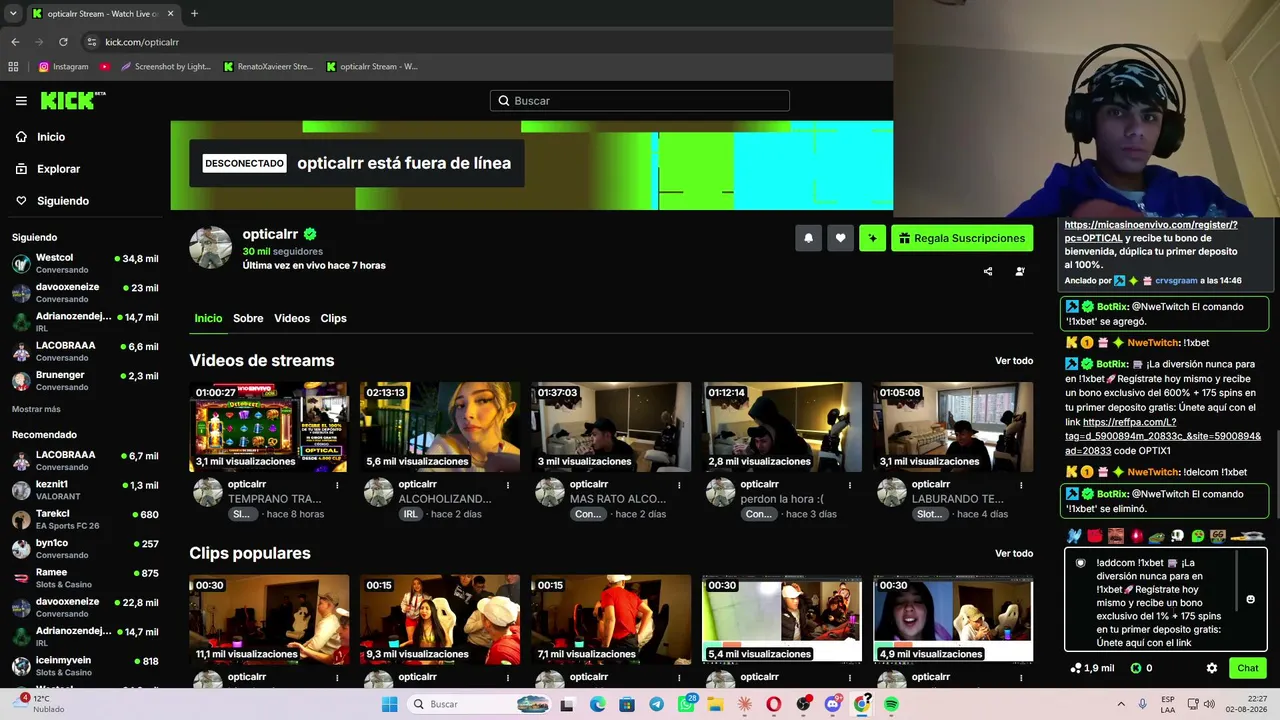Image resolution: width=1280 pixels, height=720 pixels.
Task: Open the Kick hamburger sidebar menu
Action: (21, 101)
